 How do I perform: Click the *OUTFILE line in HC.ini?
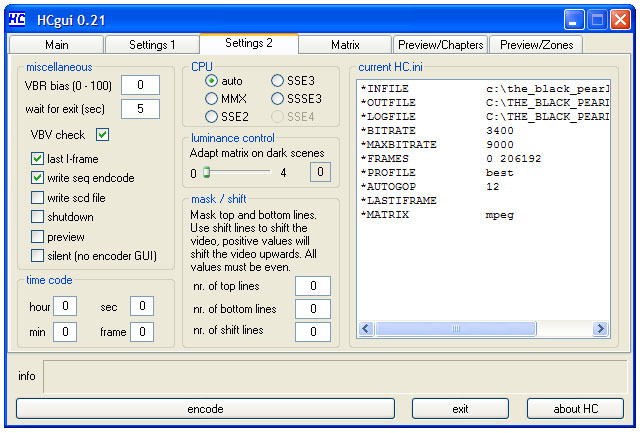pos(484,102)
